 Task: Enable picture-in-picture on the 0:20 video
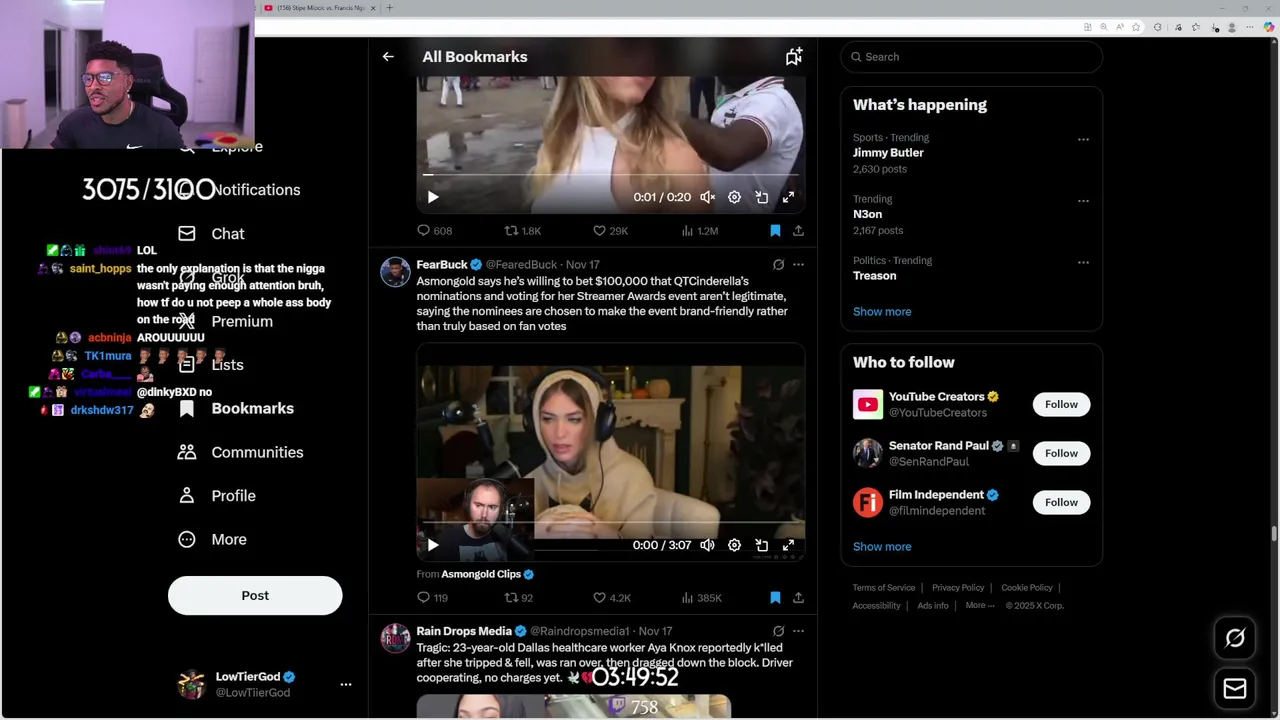click(x=761, y=198)
